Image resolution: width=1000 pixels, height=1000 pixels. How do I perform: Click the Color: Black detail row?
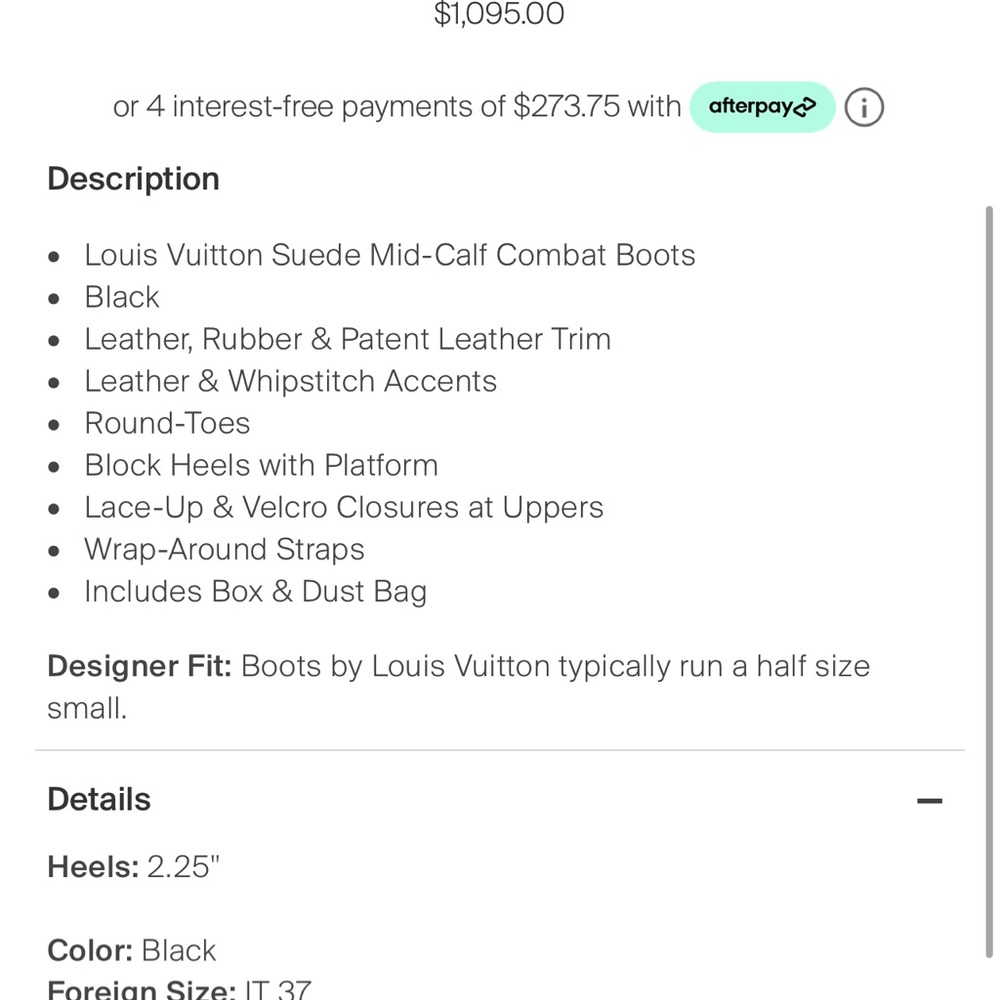(131, 950)
